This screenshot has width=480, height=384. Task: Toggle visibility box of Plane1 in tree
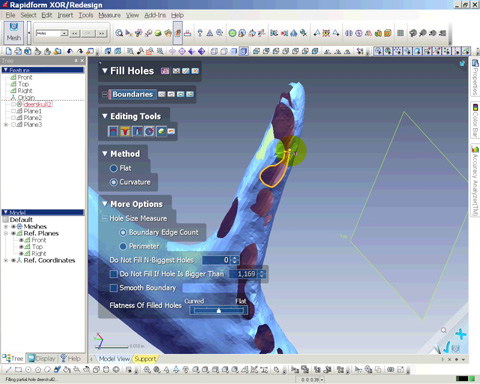pyautogui.click(x=13, y=111)
